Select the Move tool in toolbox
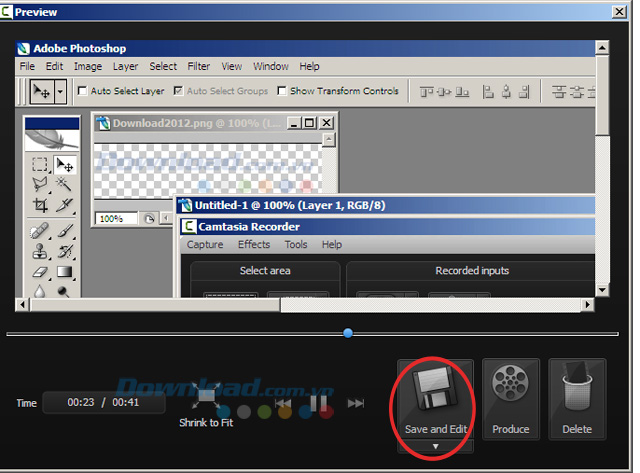640x473 pixels. pos(65,165)
